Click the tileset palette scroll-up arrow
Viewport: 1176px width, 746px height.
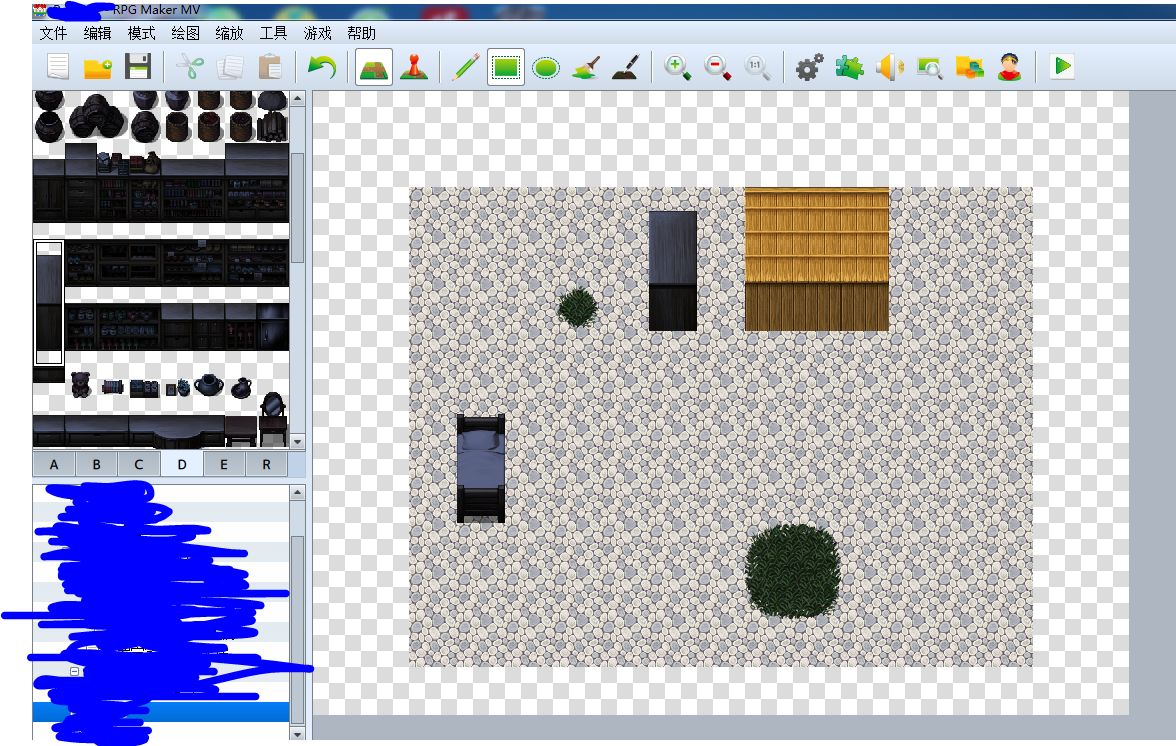298,98
